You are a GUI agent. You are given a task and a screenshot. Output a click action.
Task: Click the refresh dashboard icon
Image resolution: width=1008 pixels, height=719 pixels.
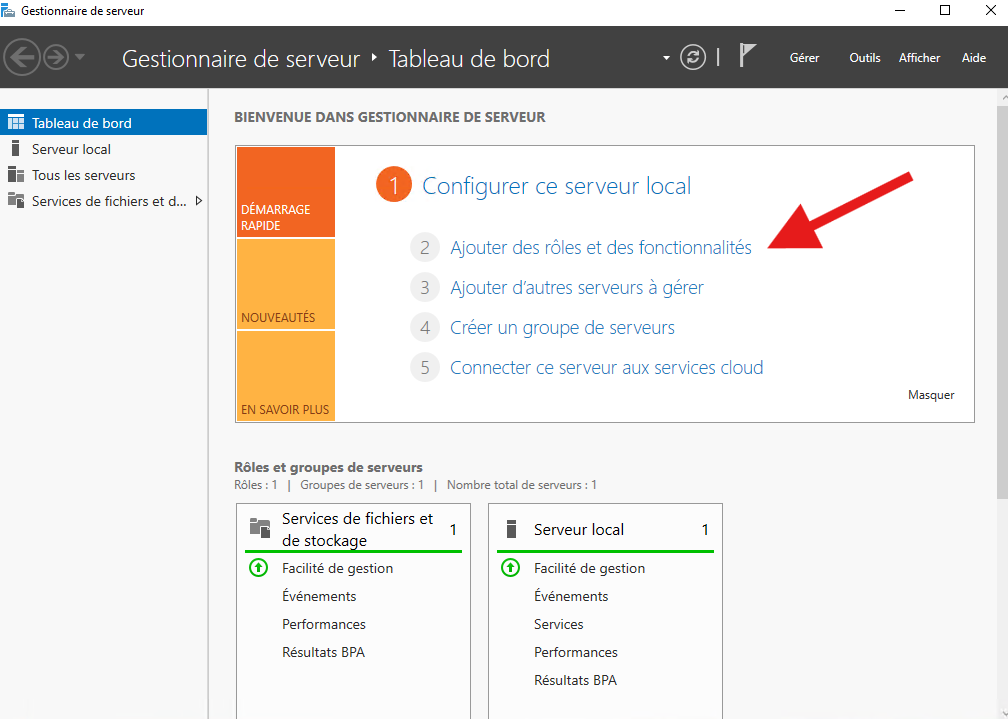click(693, 58)
